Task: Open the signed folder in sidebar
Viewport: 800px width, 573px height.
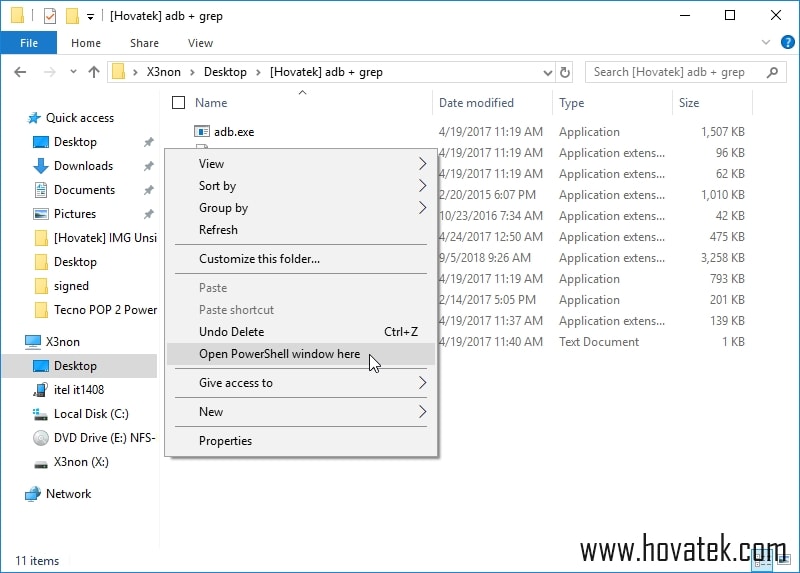Action: (x=71, y=286)
